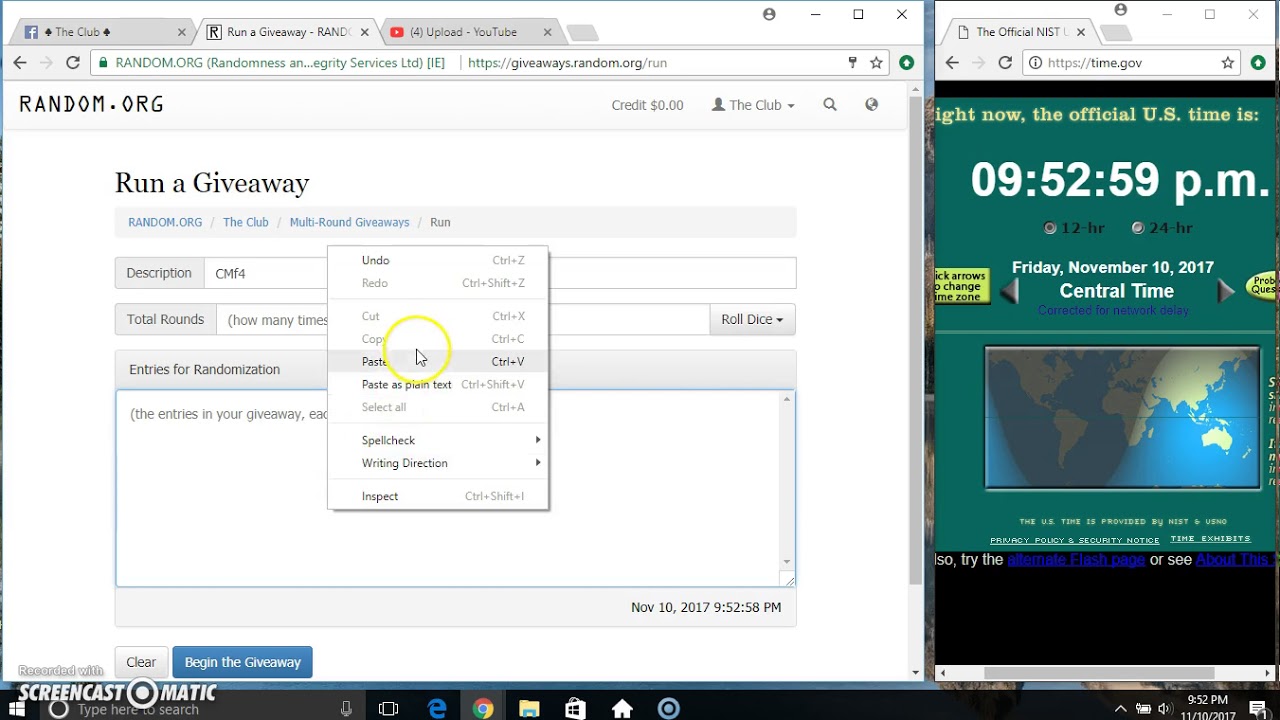This screenshot has height=720, width=1280.
Task: Select Paste as plain text in context menu
Action: click(x=438, y=384)
